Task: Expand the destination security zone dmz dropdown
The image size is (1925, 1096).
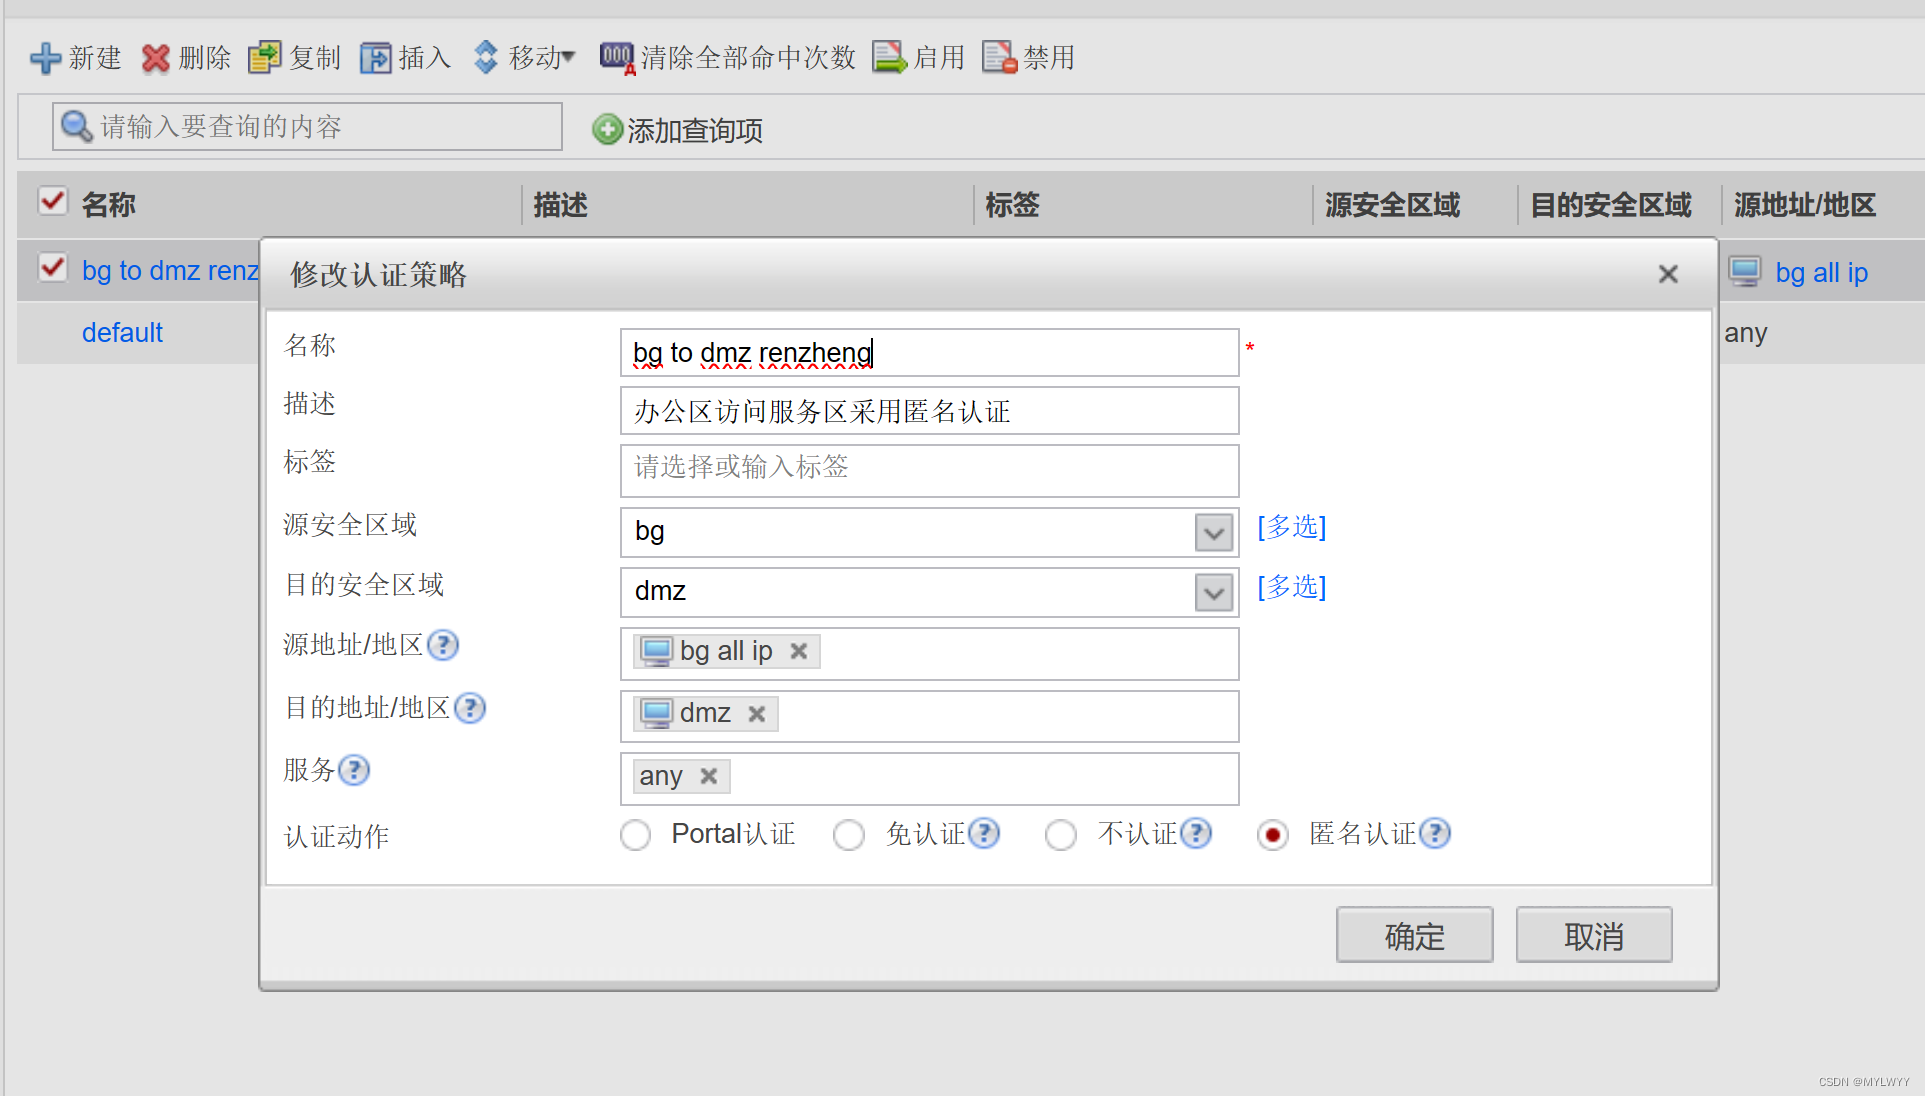Action: (x=1213, y=593)
